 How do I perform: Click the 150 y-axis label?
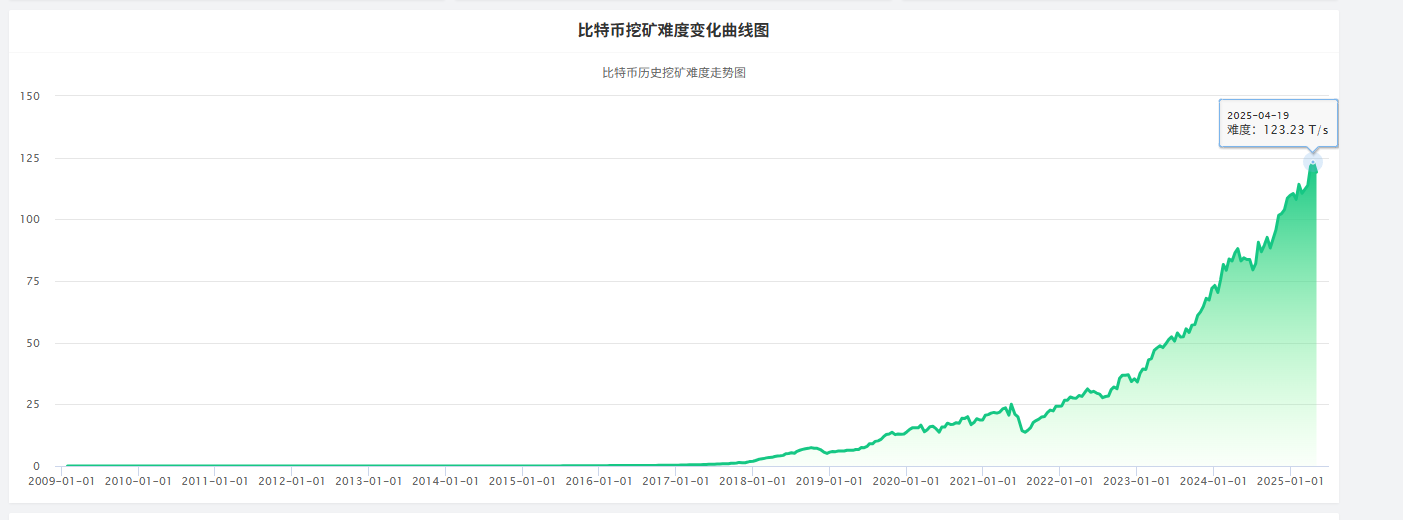point(29,96)
